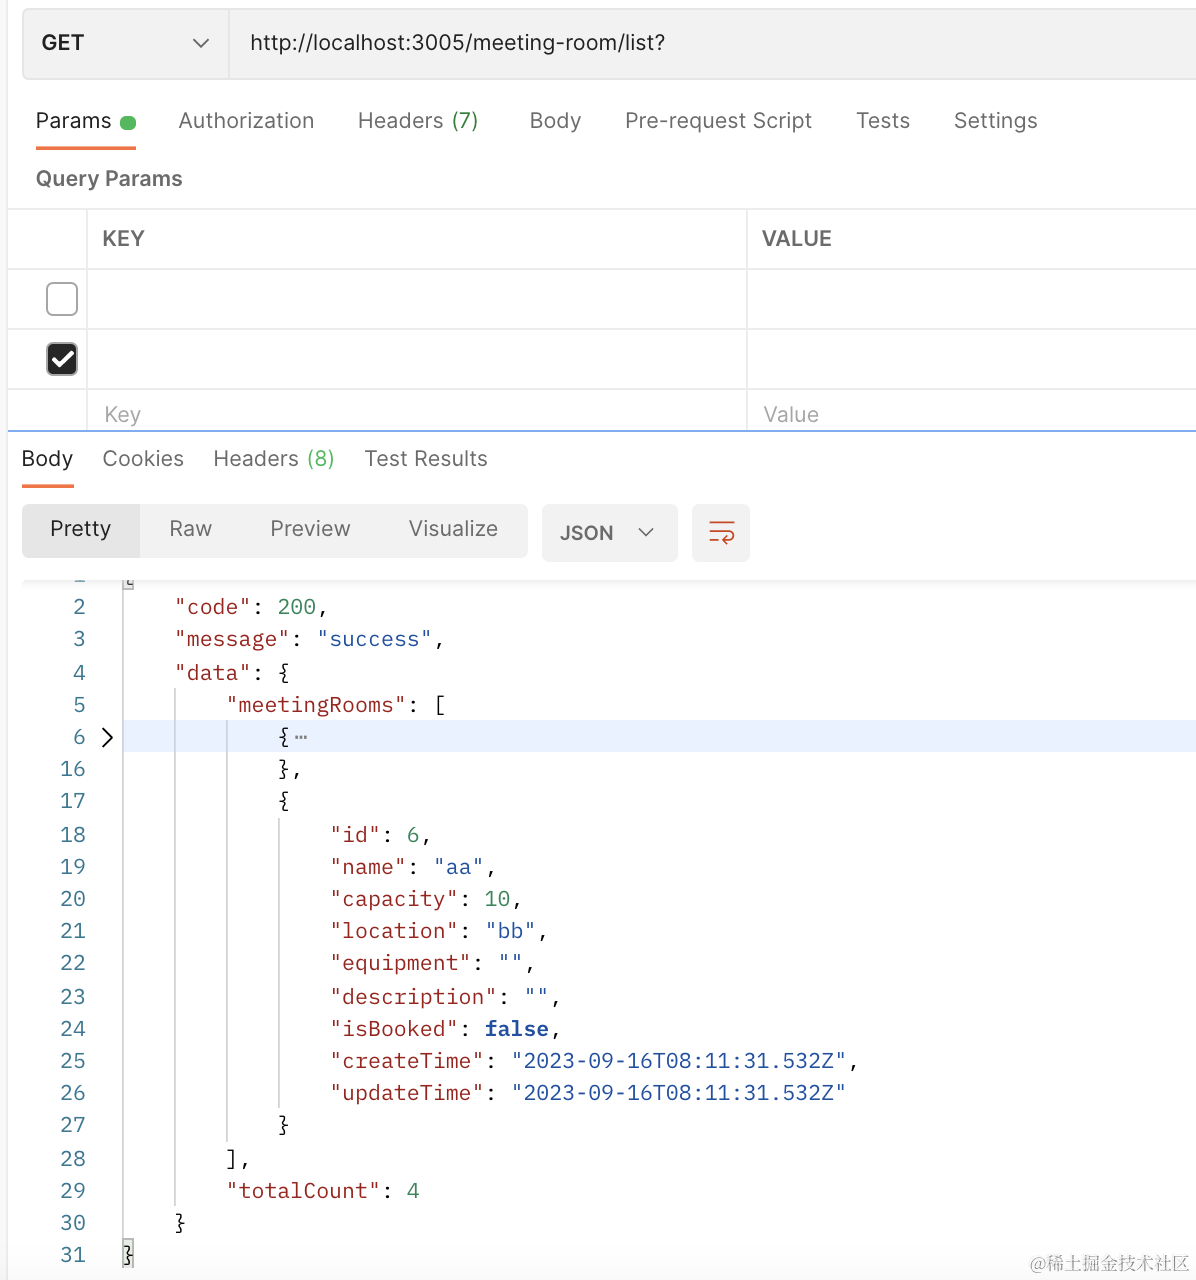Switch response view to Preview
The width and height of the screenshot is (1196, 1280).
coord(310,529)
